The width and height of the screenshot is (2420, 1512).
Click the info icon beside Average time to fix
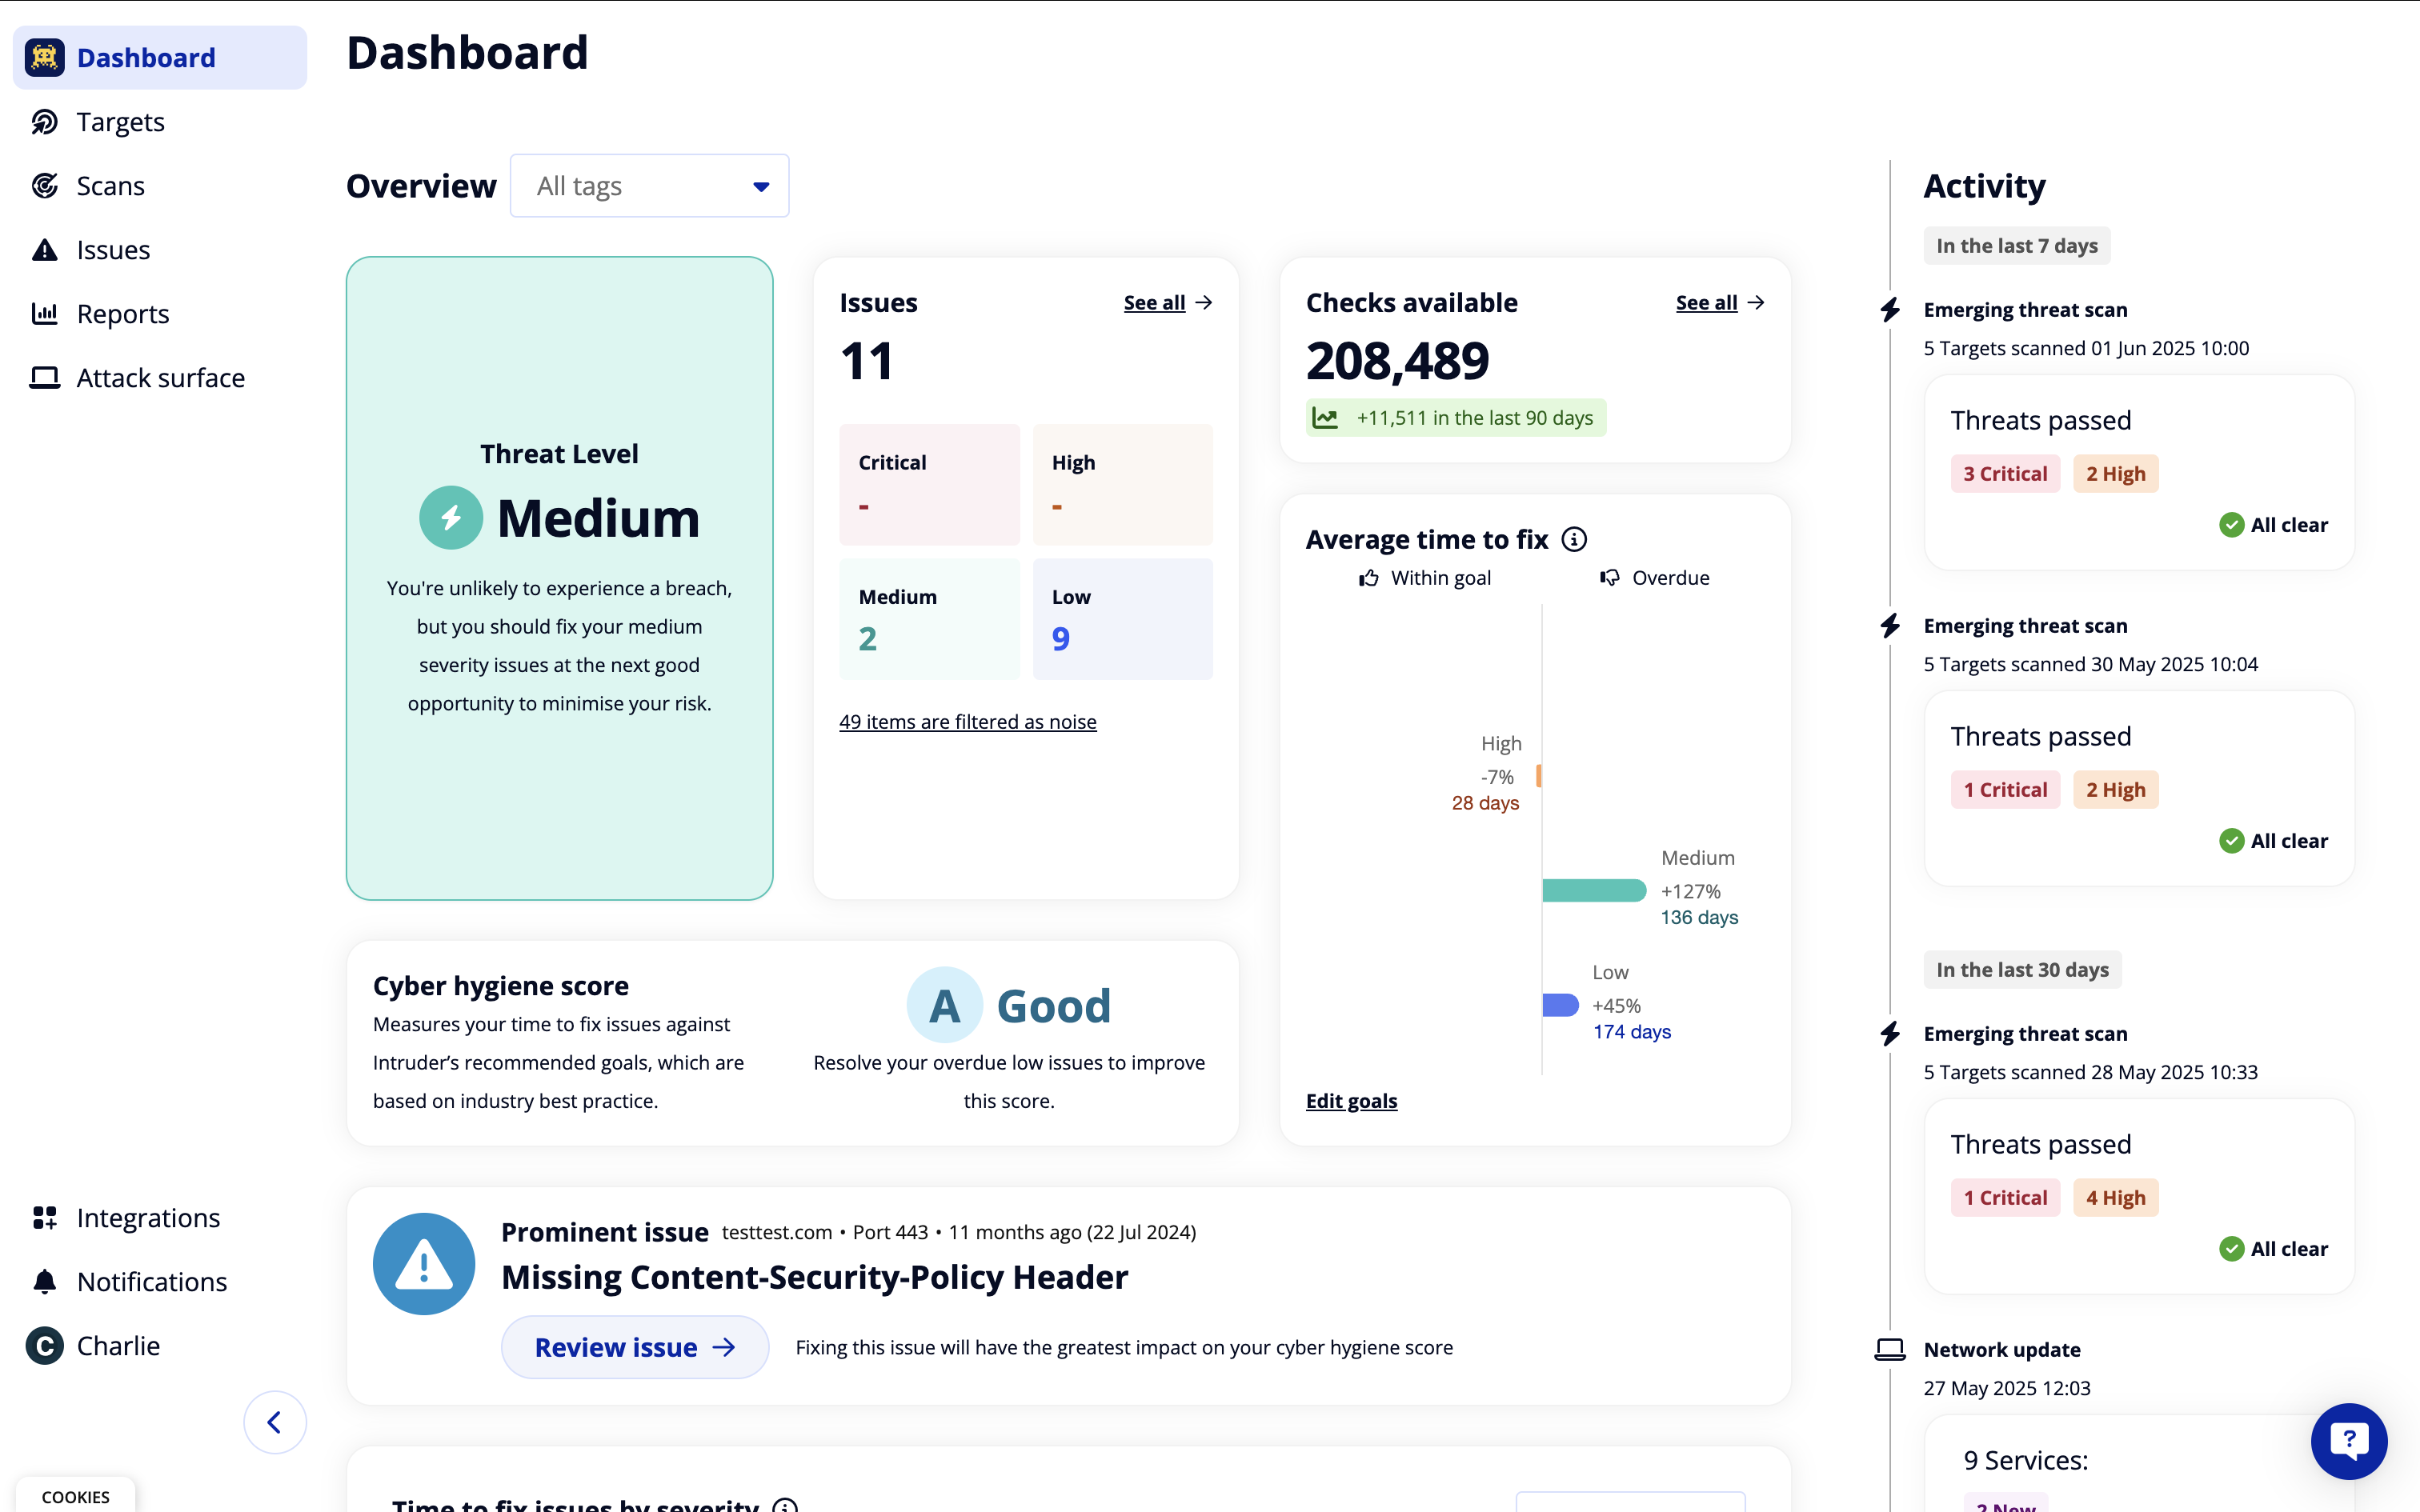[1574, 540]
